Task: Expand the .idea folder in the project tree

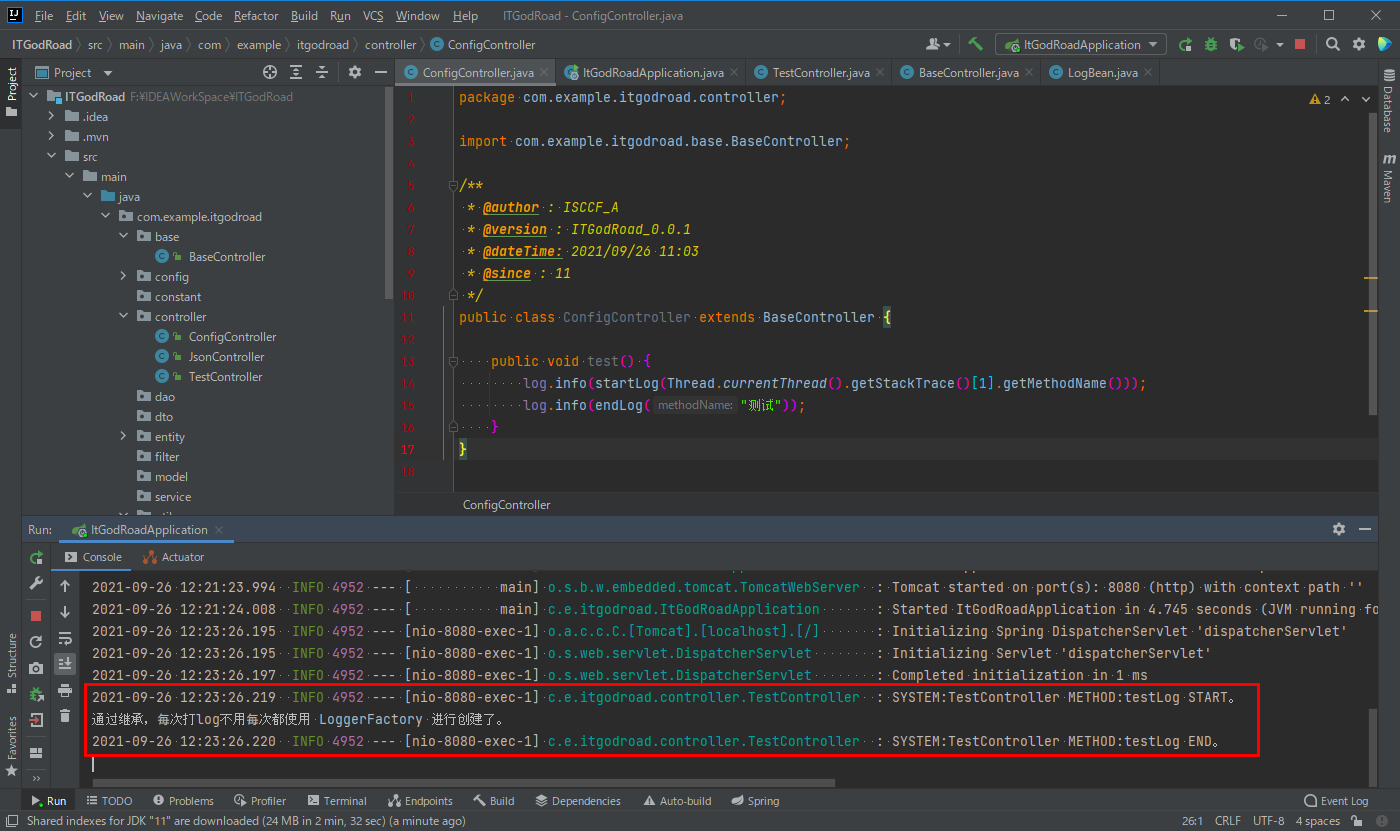Action: tap(52, 117)
